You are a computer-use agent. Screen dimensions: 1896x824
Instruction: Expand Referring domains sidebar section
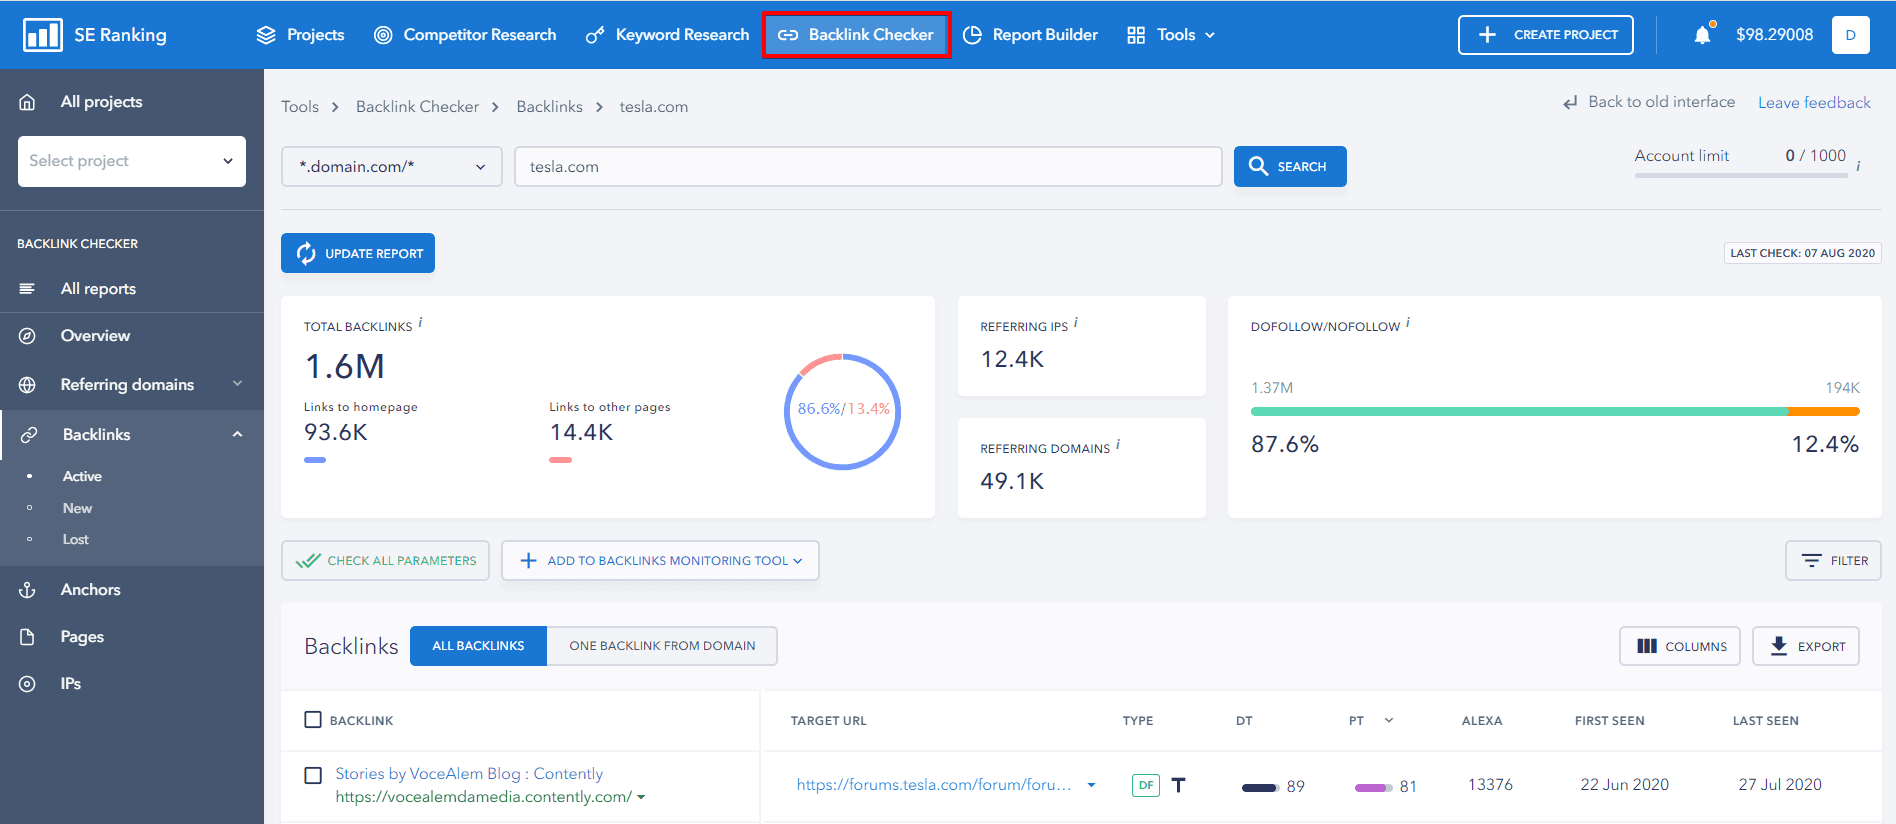pos(238,384)
